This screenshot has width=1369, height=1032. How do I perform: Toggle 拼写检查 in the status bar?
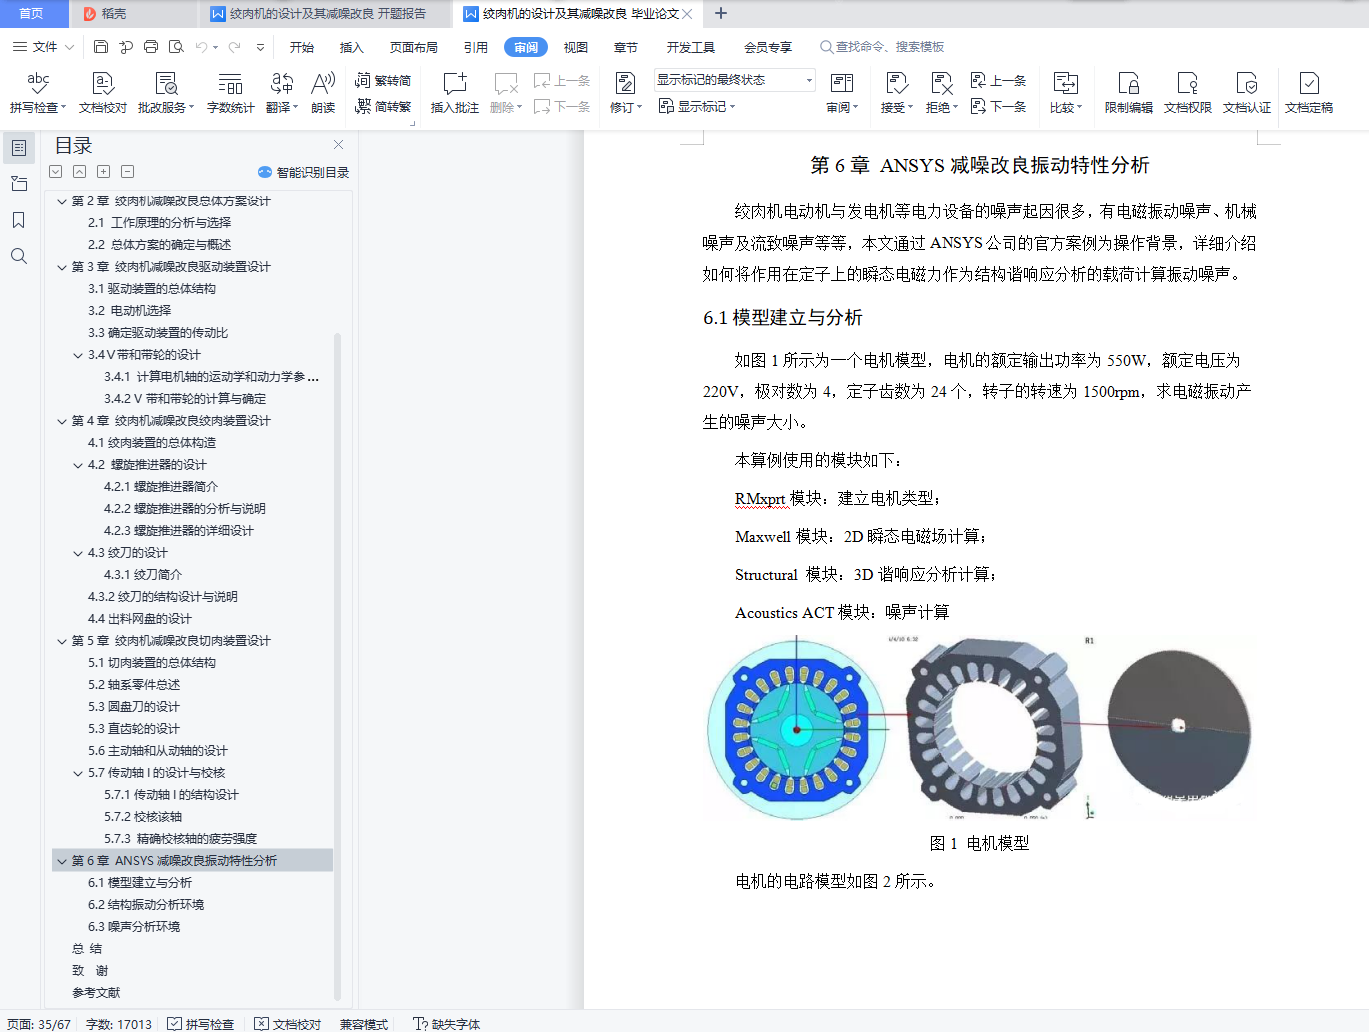click(x=201, y=1024)
